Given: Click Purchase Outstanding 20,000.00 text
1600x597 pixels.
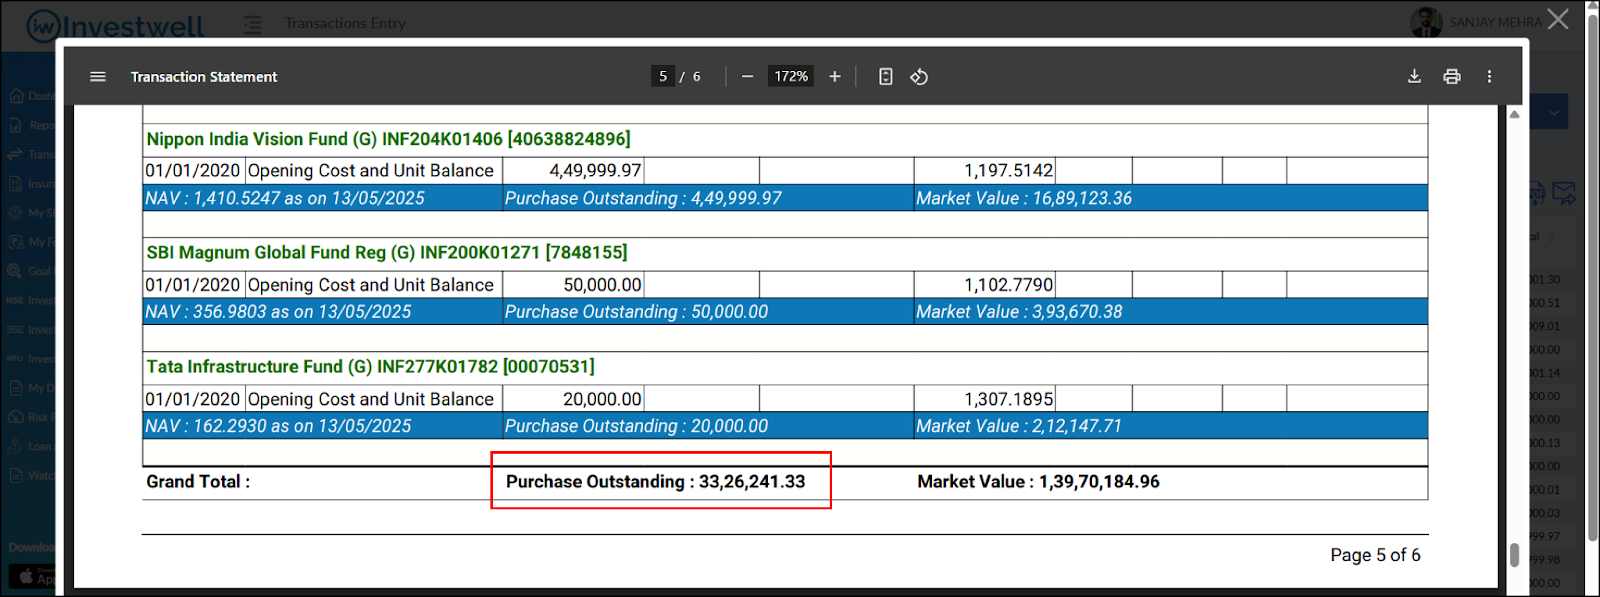Looking at the screenshot, I should coord(636,426).
